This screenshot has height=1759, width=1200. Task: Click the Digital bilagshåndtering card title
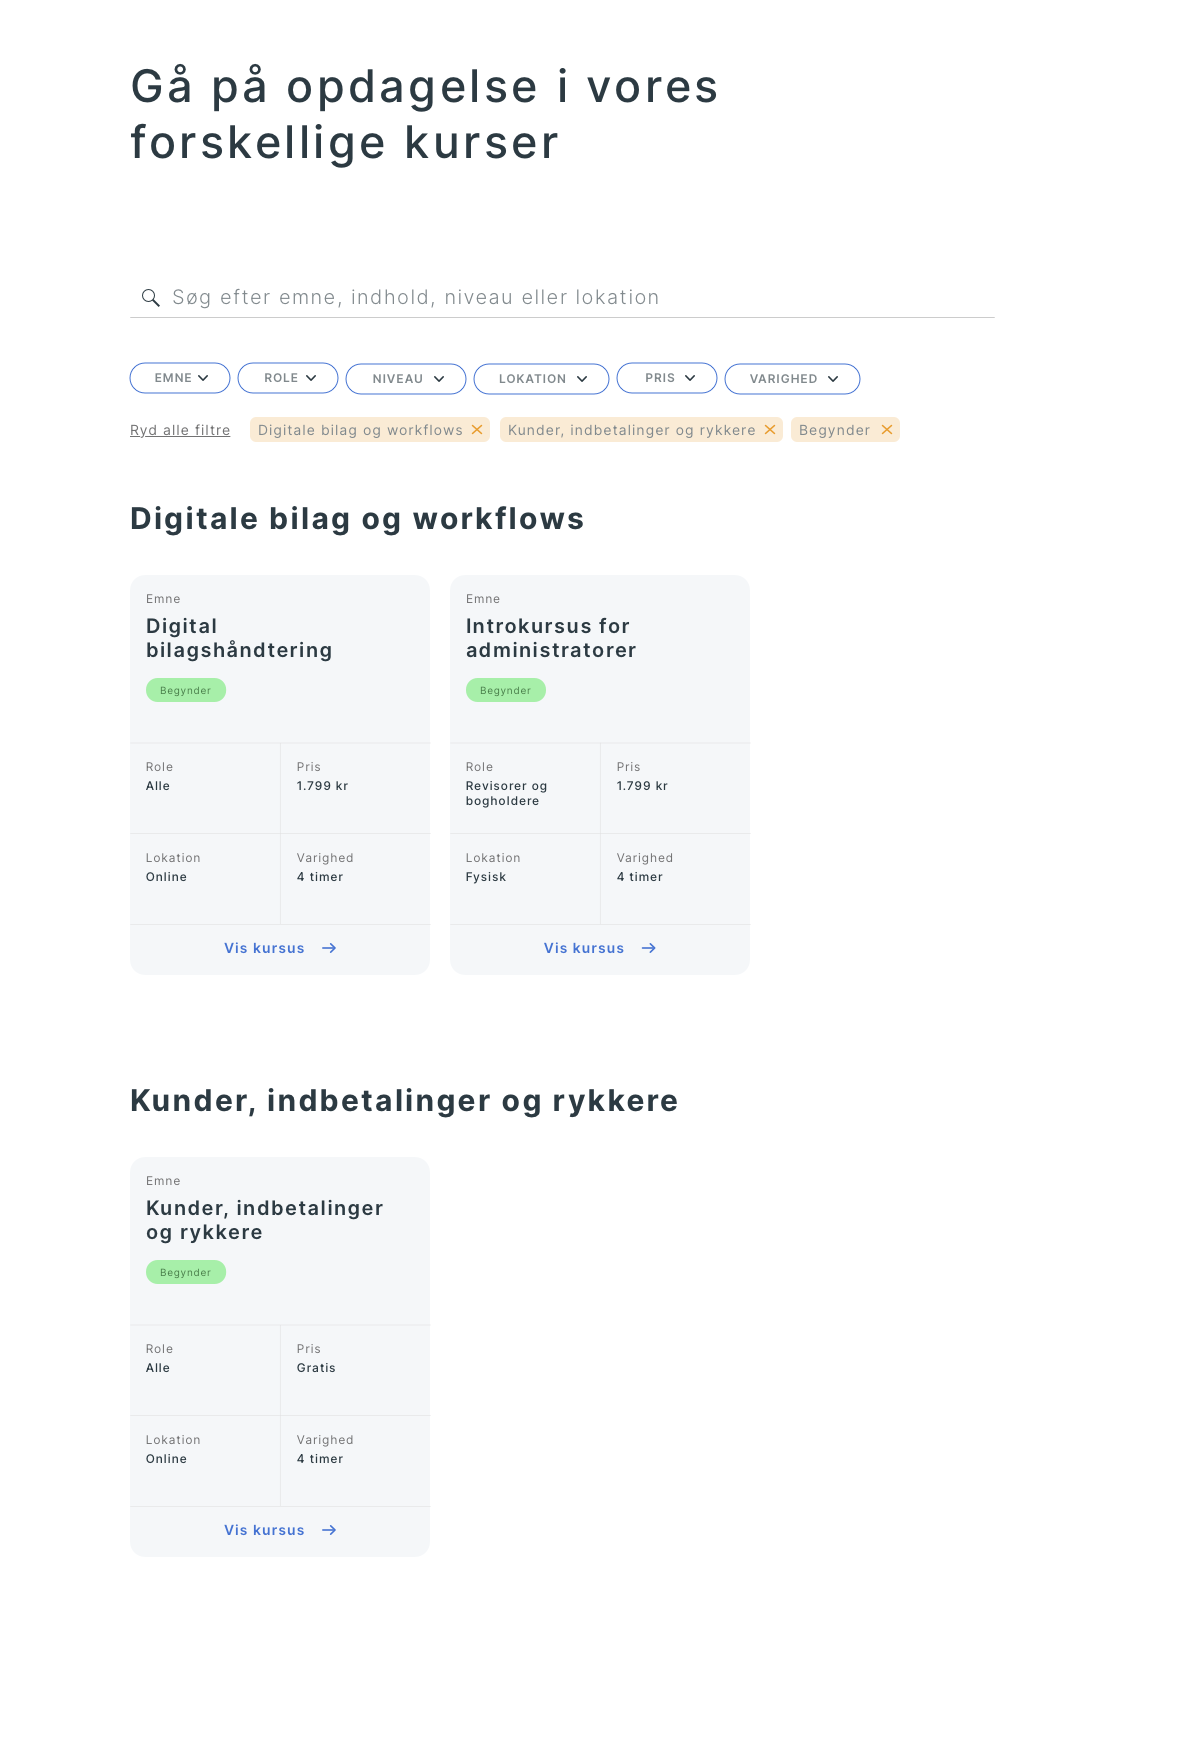click(x=239, y=638)
